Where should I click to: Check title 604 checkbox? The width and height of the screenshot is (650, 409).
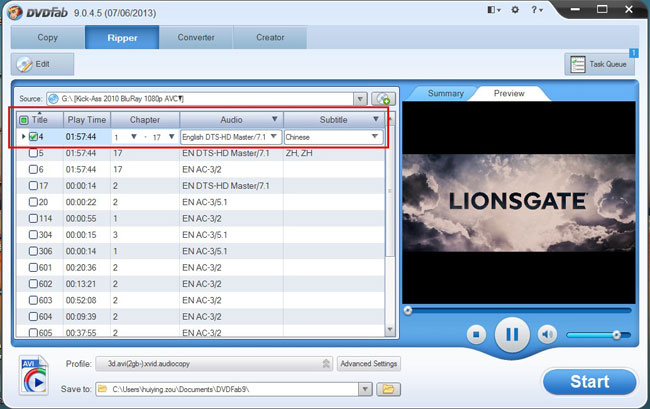coord(33,317)
